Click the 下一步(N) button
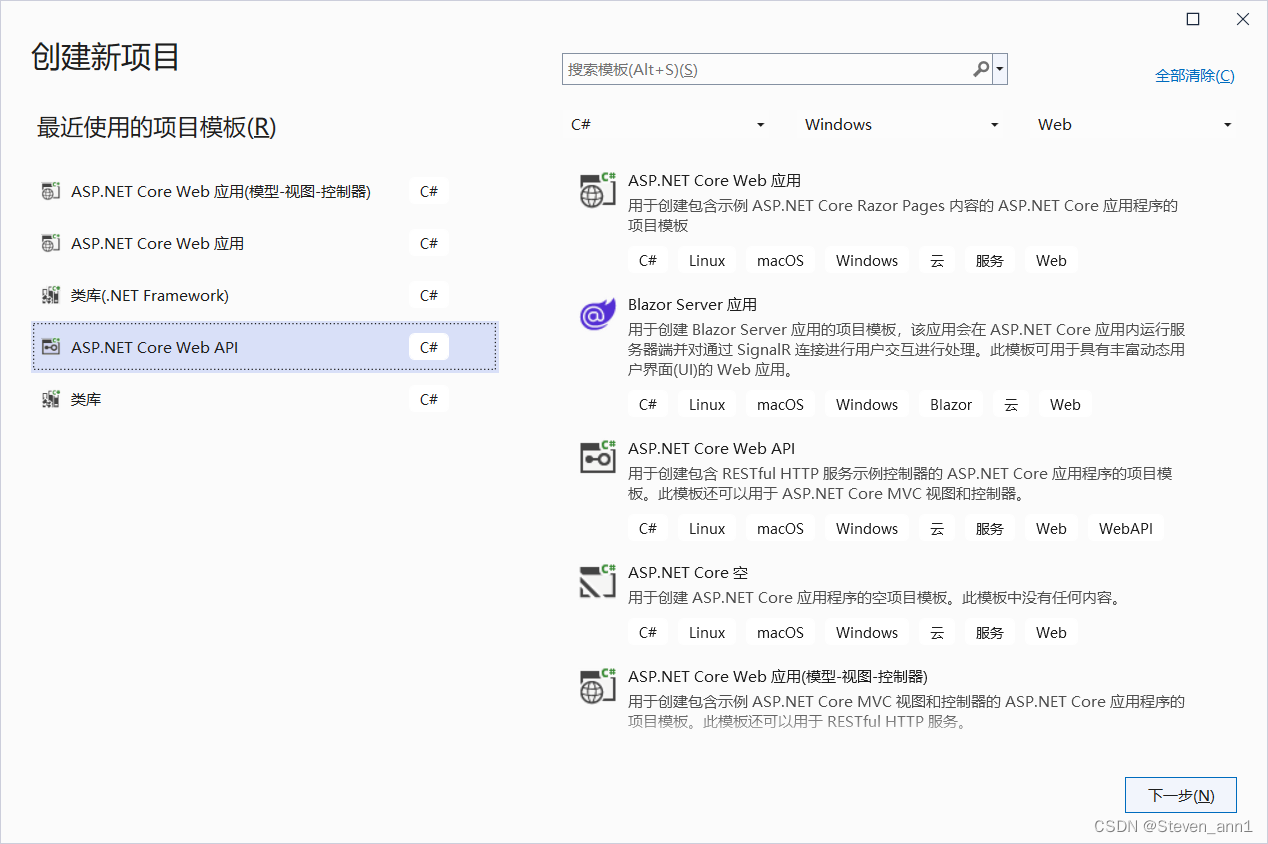Viewport: 1268px width, 844px height. 1181,794
